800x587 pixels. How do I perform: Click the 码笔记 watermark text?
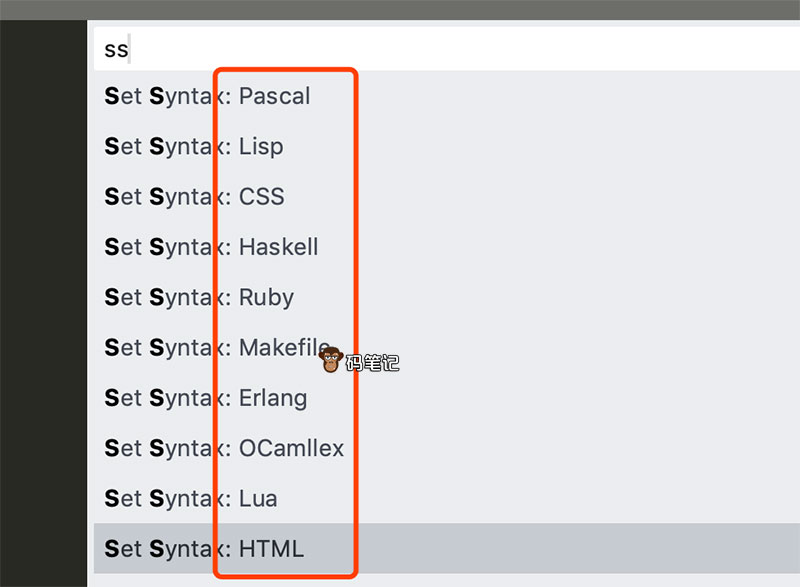click(372, 363)
